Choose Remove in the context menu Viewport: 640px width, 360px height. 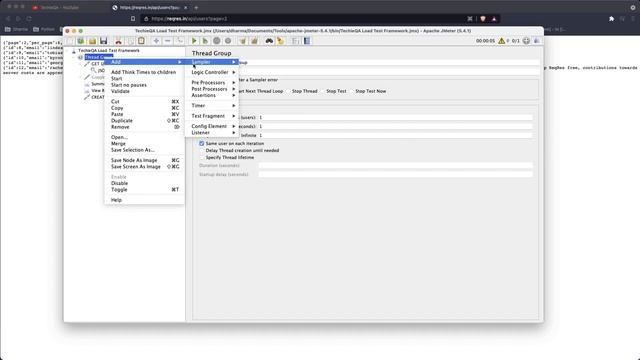144,127
